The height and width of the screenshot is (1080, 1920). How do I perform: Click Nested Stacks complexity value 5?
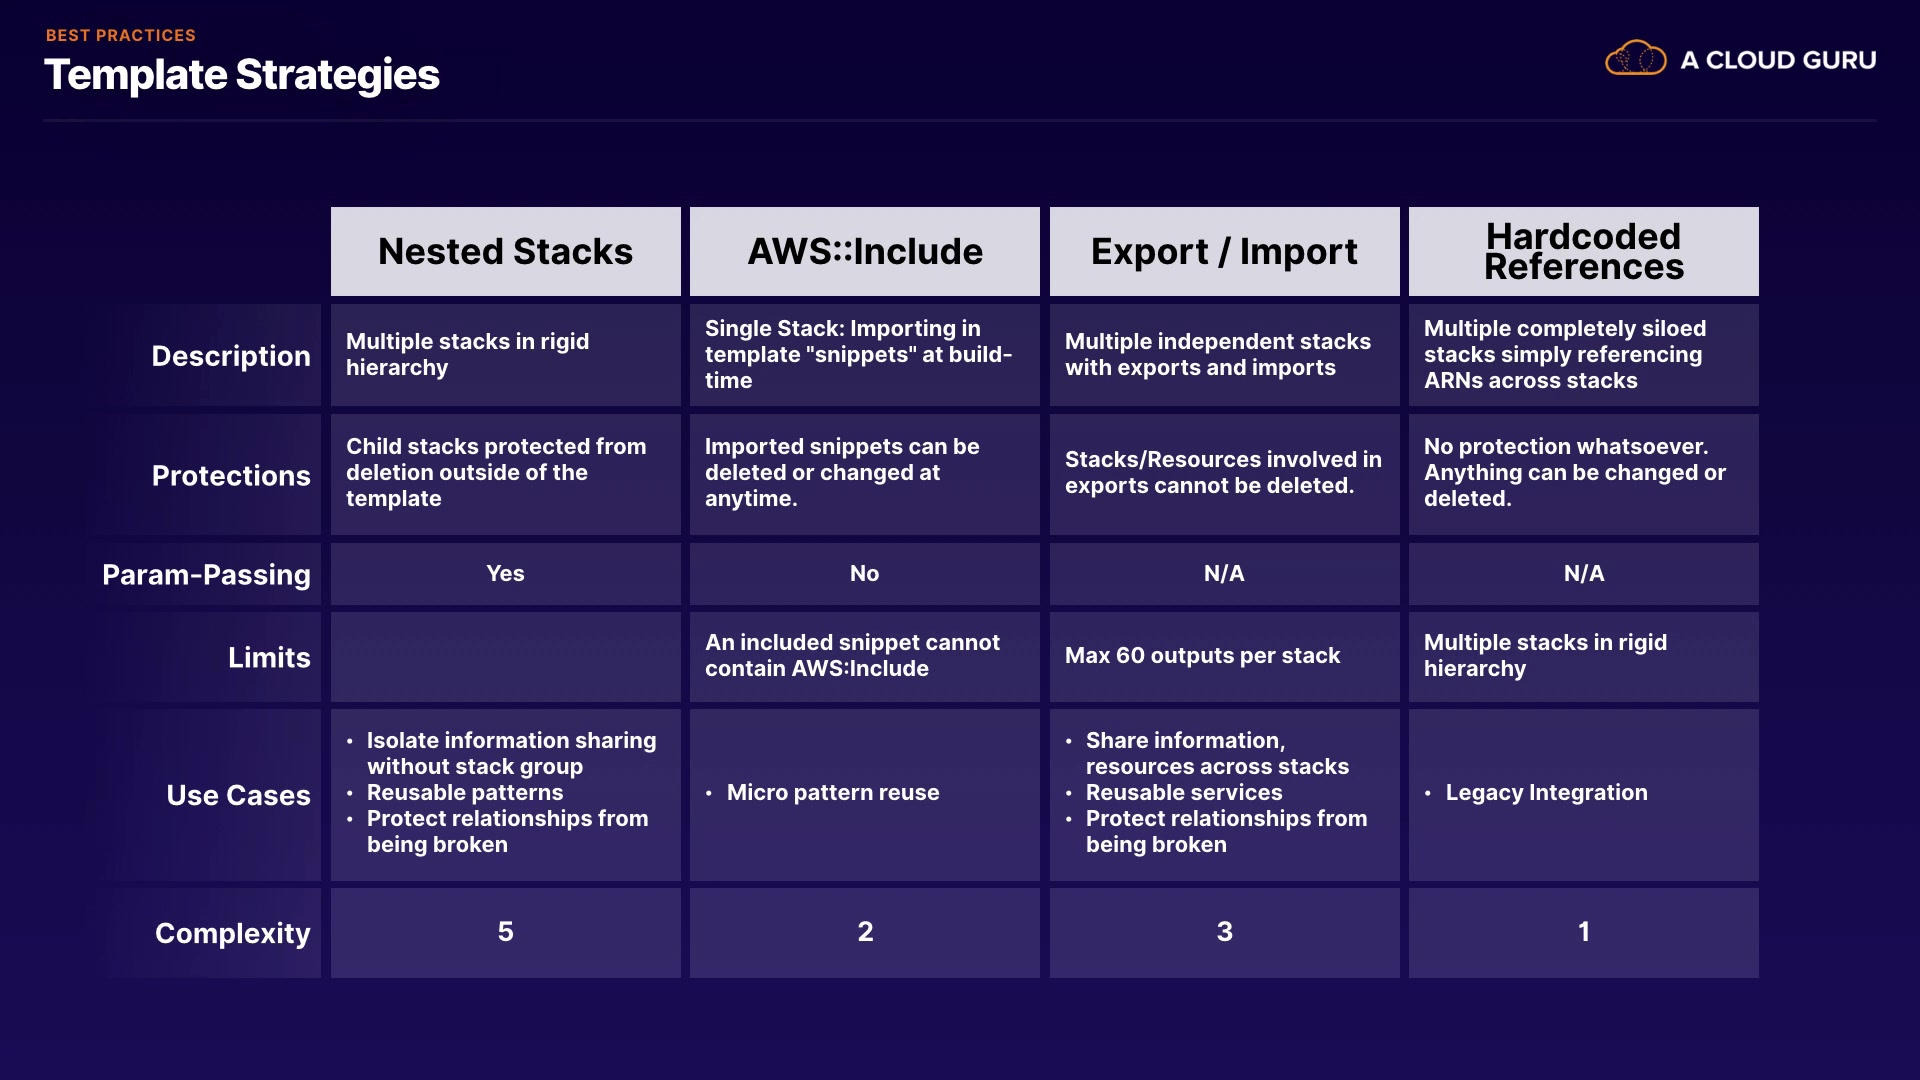point(505,932)
